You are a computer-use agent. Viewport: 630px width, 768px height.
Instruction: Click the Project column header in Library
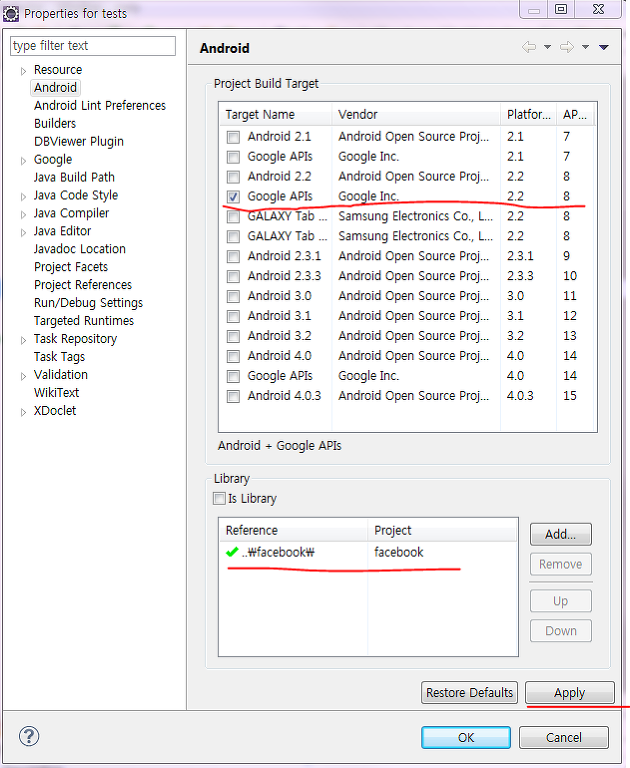(443, 530)
